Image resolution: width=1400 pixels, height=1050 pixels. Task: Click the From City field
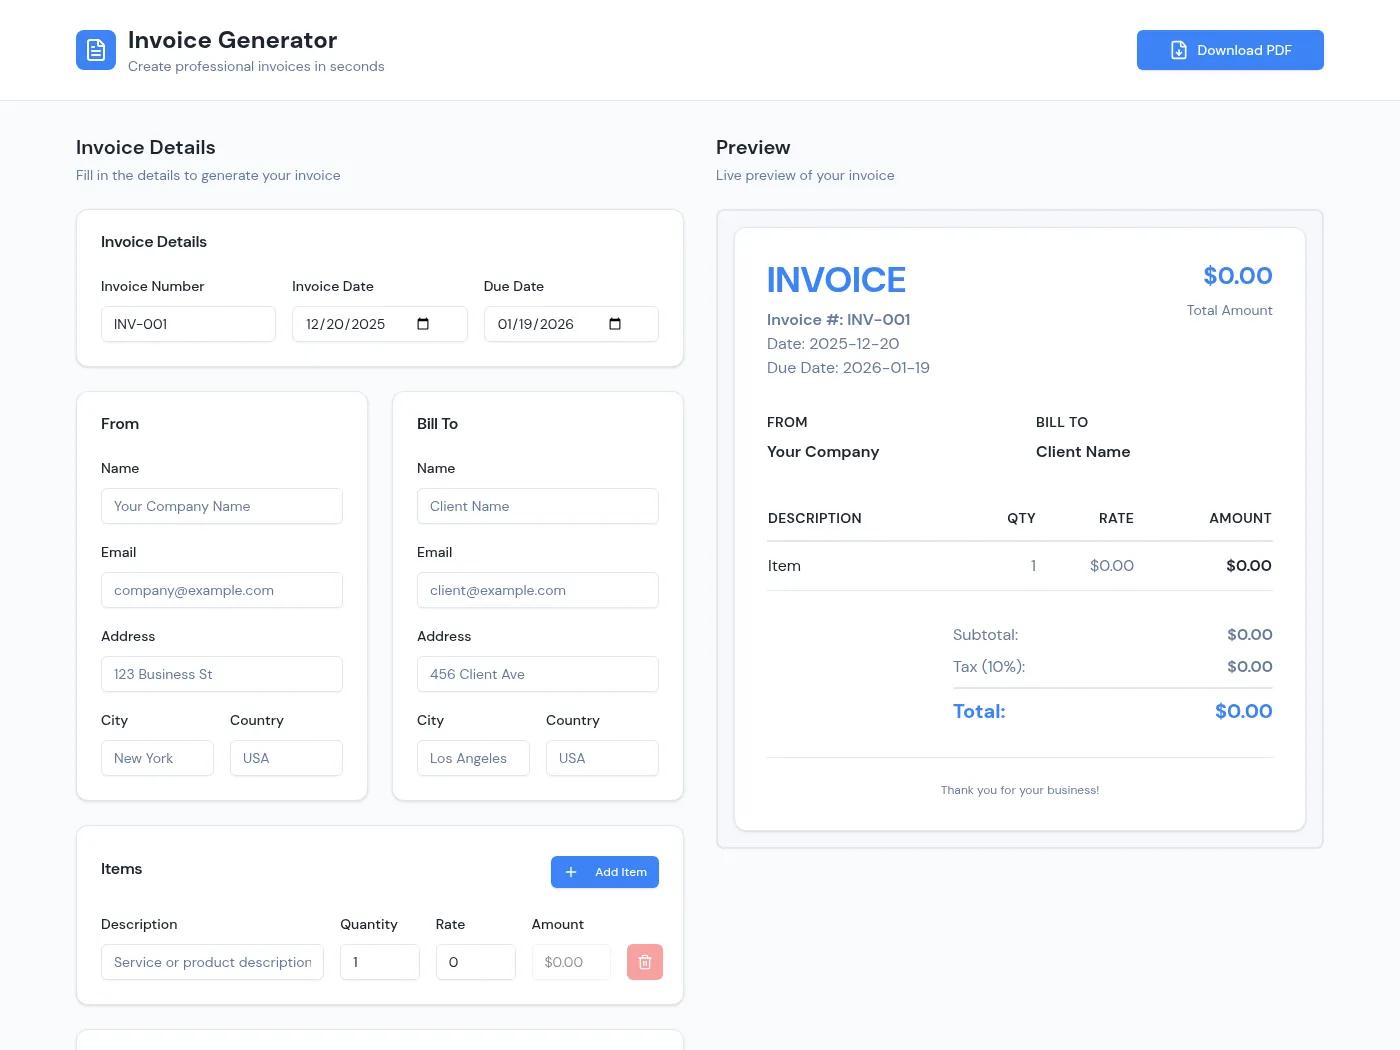point(157,758)
